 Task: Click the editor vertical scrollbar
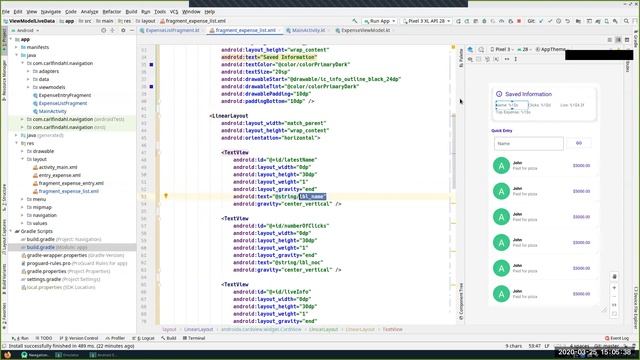point(453,151)
